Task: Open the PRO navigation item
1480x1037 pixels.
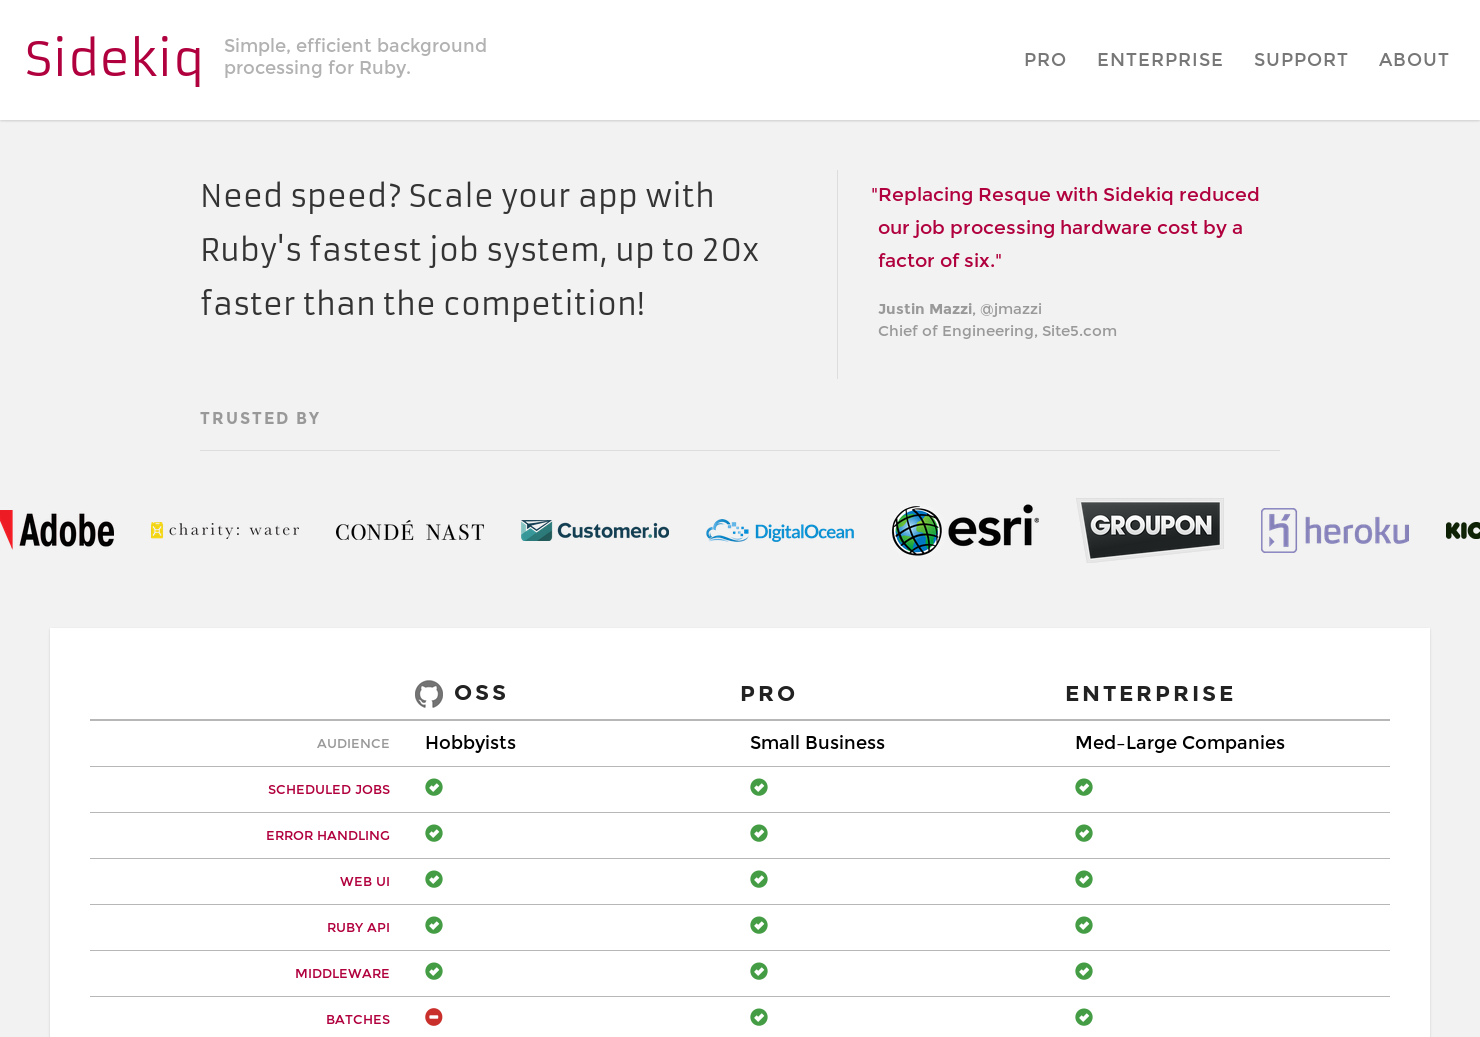Action: coord(1045,60)
